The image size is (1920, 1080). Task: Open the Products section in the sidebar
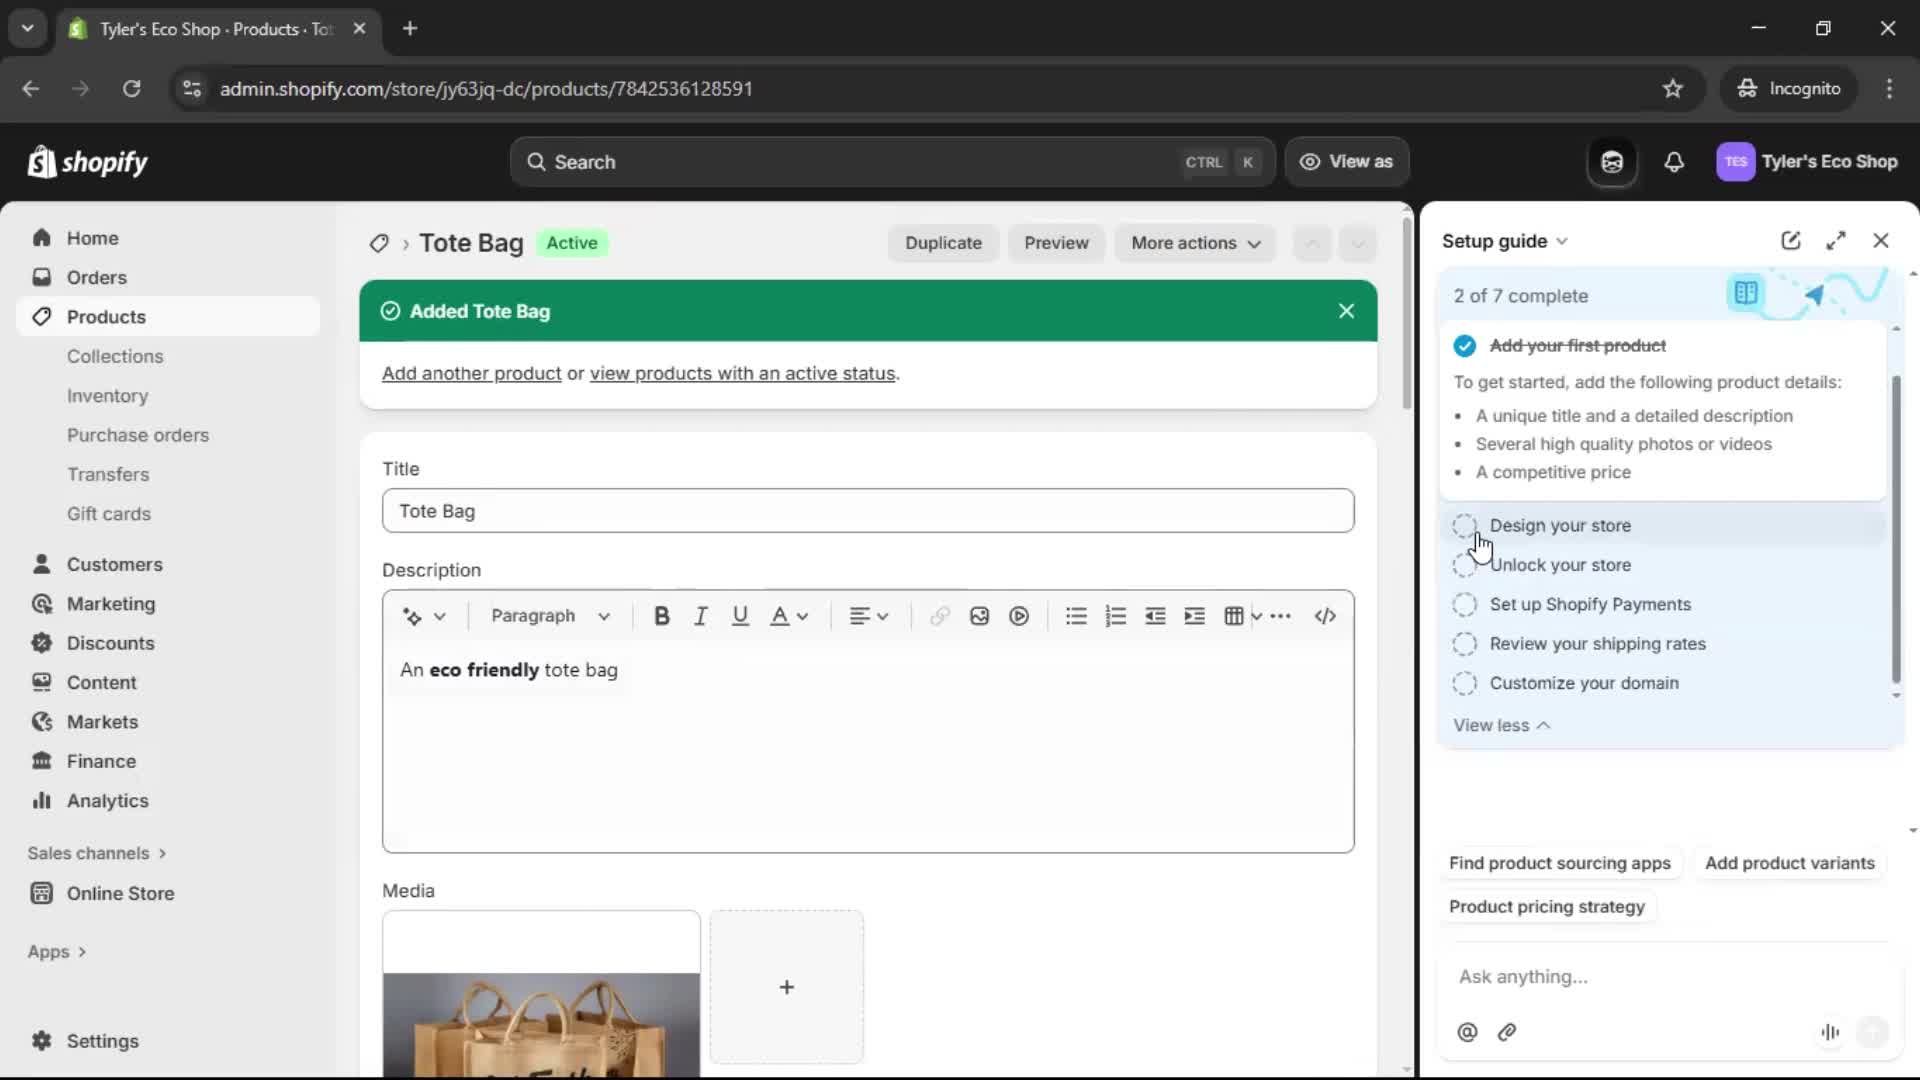pos(105,316)
